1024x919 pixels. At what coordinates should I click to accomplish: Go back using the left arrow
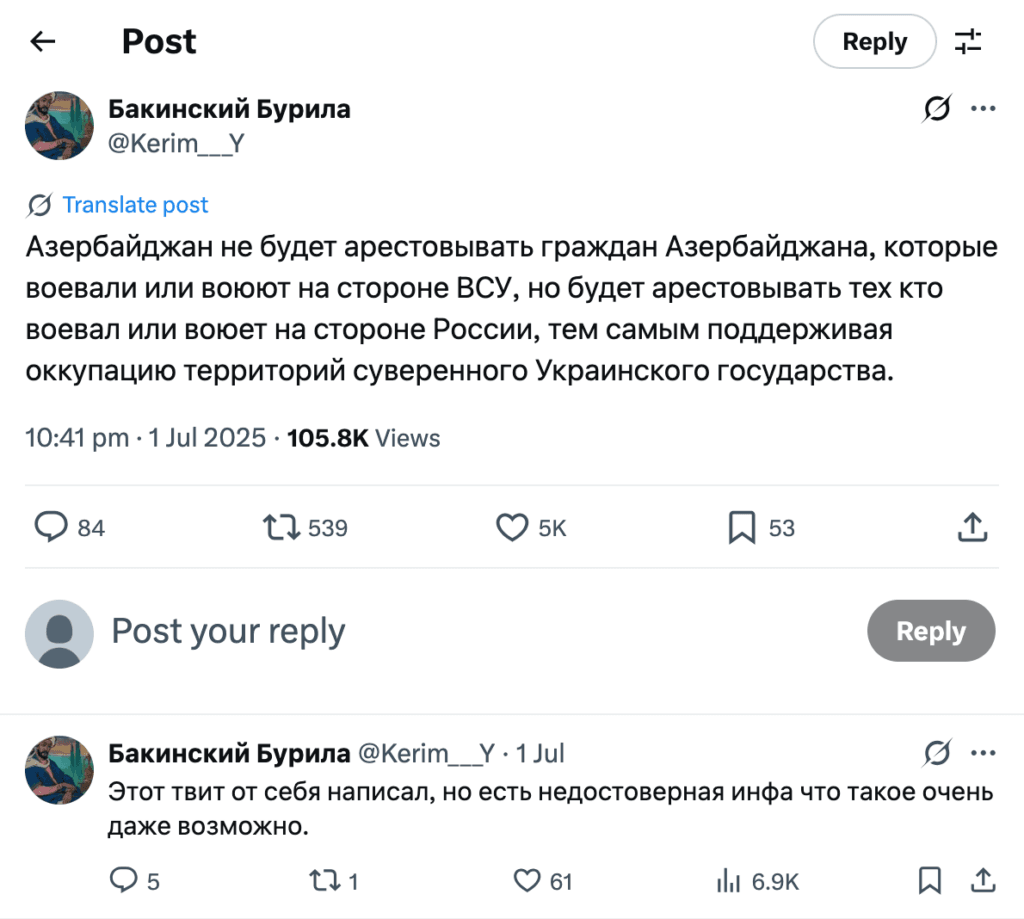point(42,42)
